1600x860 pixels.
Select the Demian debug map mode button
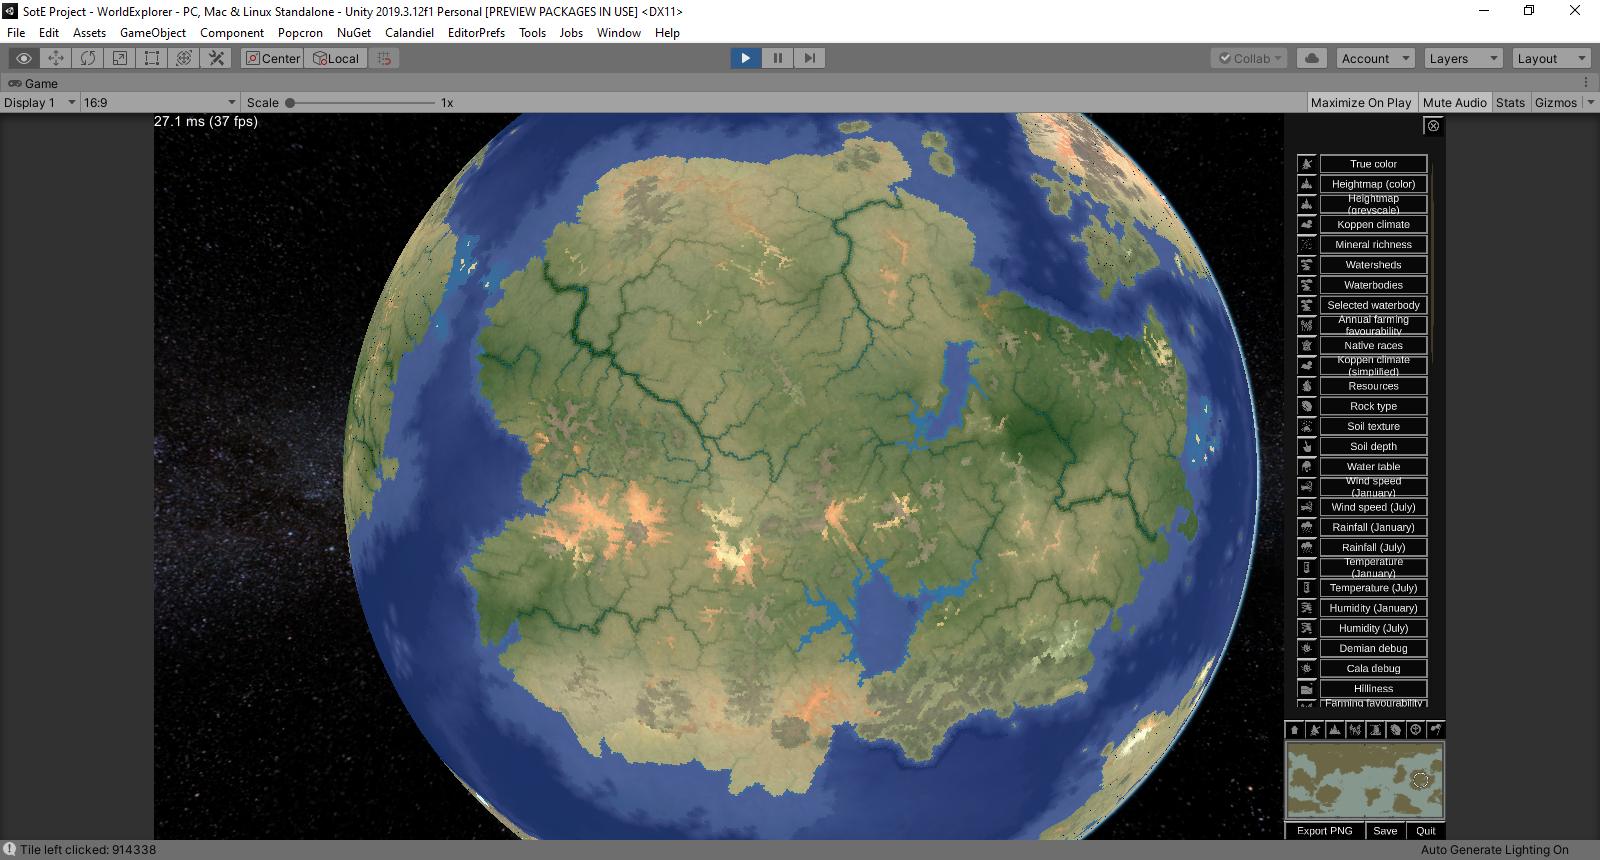pyautogui.click(x=1373, y=648)
